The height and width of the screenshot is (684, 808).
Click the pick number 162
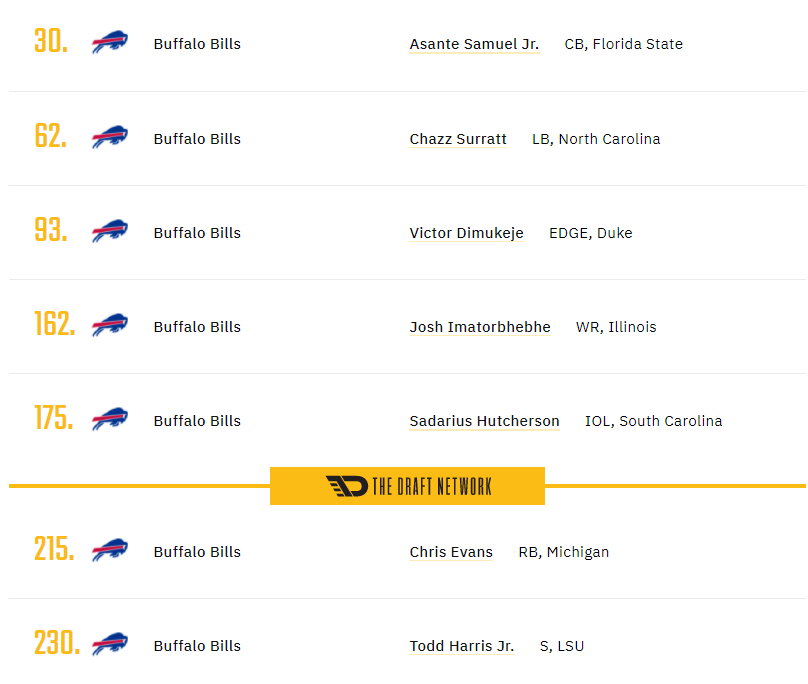point(55,324)
